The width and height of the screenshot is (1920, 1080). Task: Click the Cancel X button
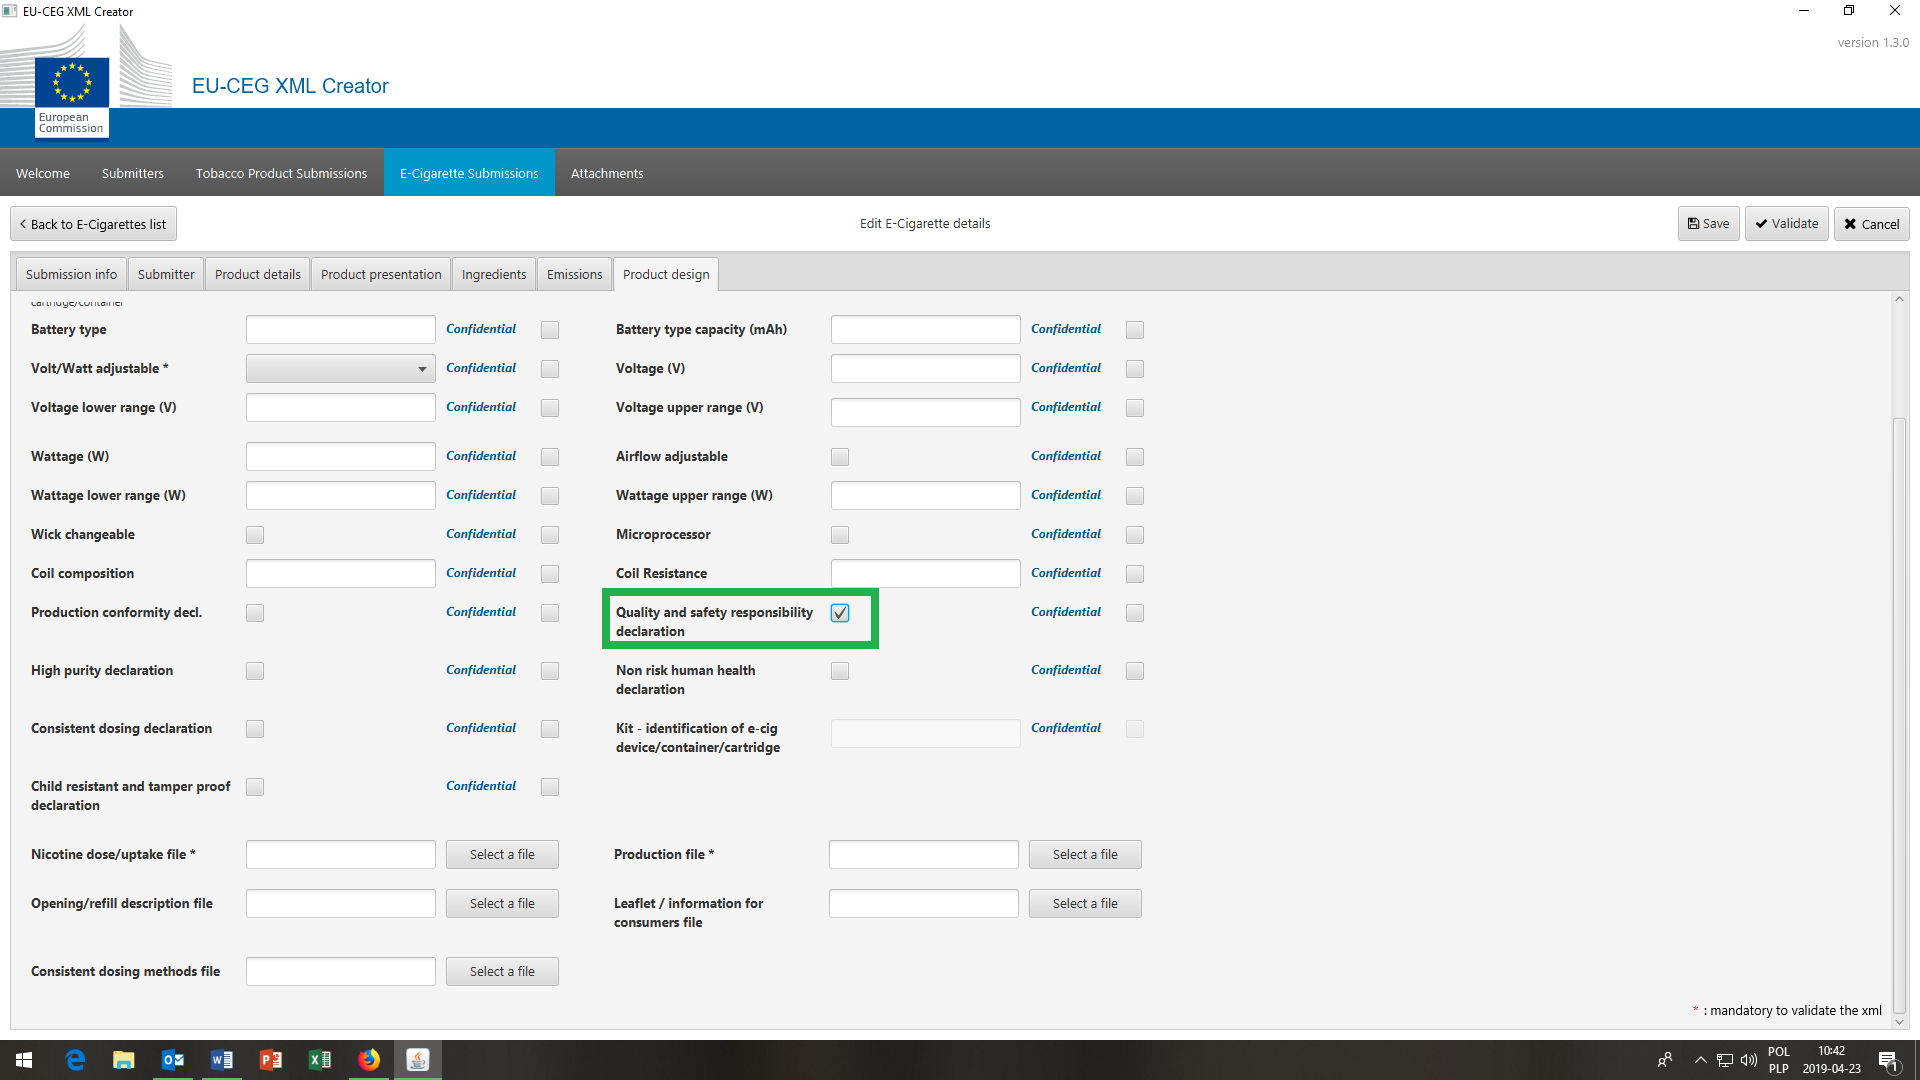tap(1871, 224)
